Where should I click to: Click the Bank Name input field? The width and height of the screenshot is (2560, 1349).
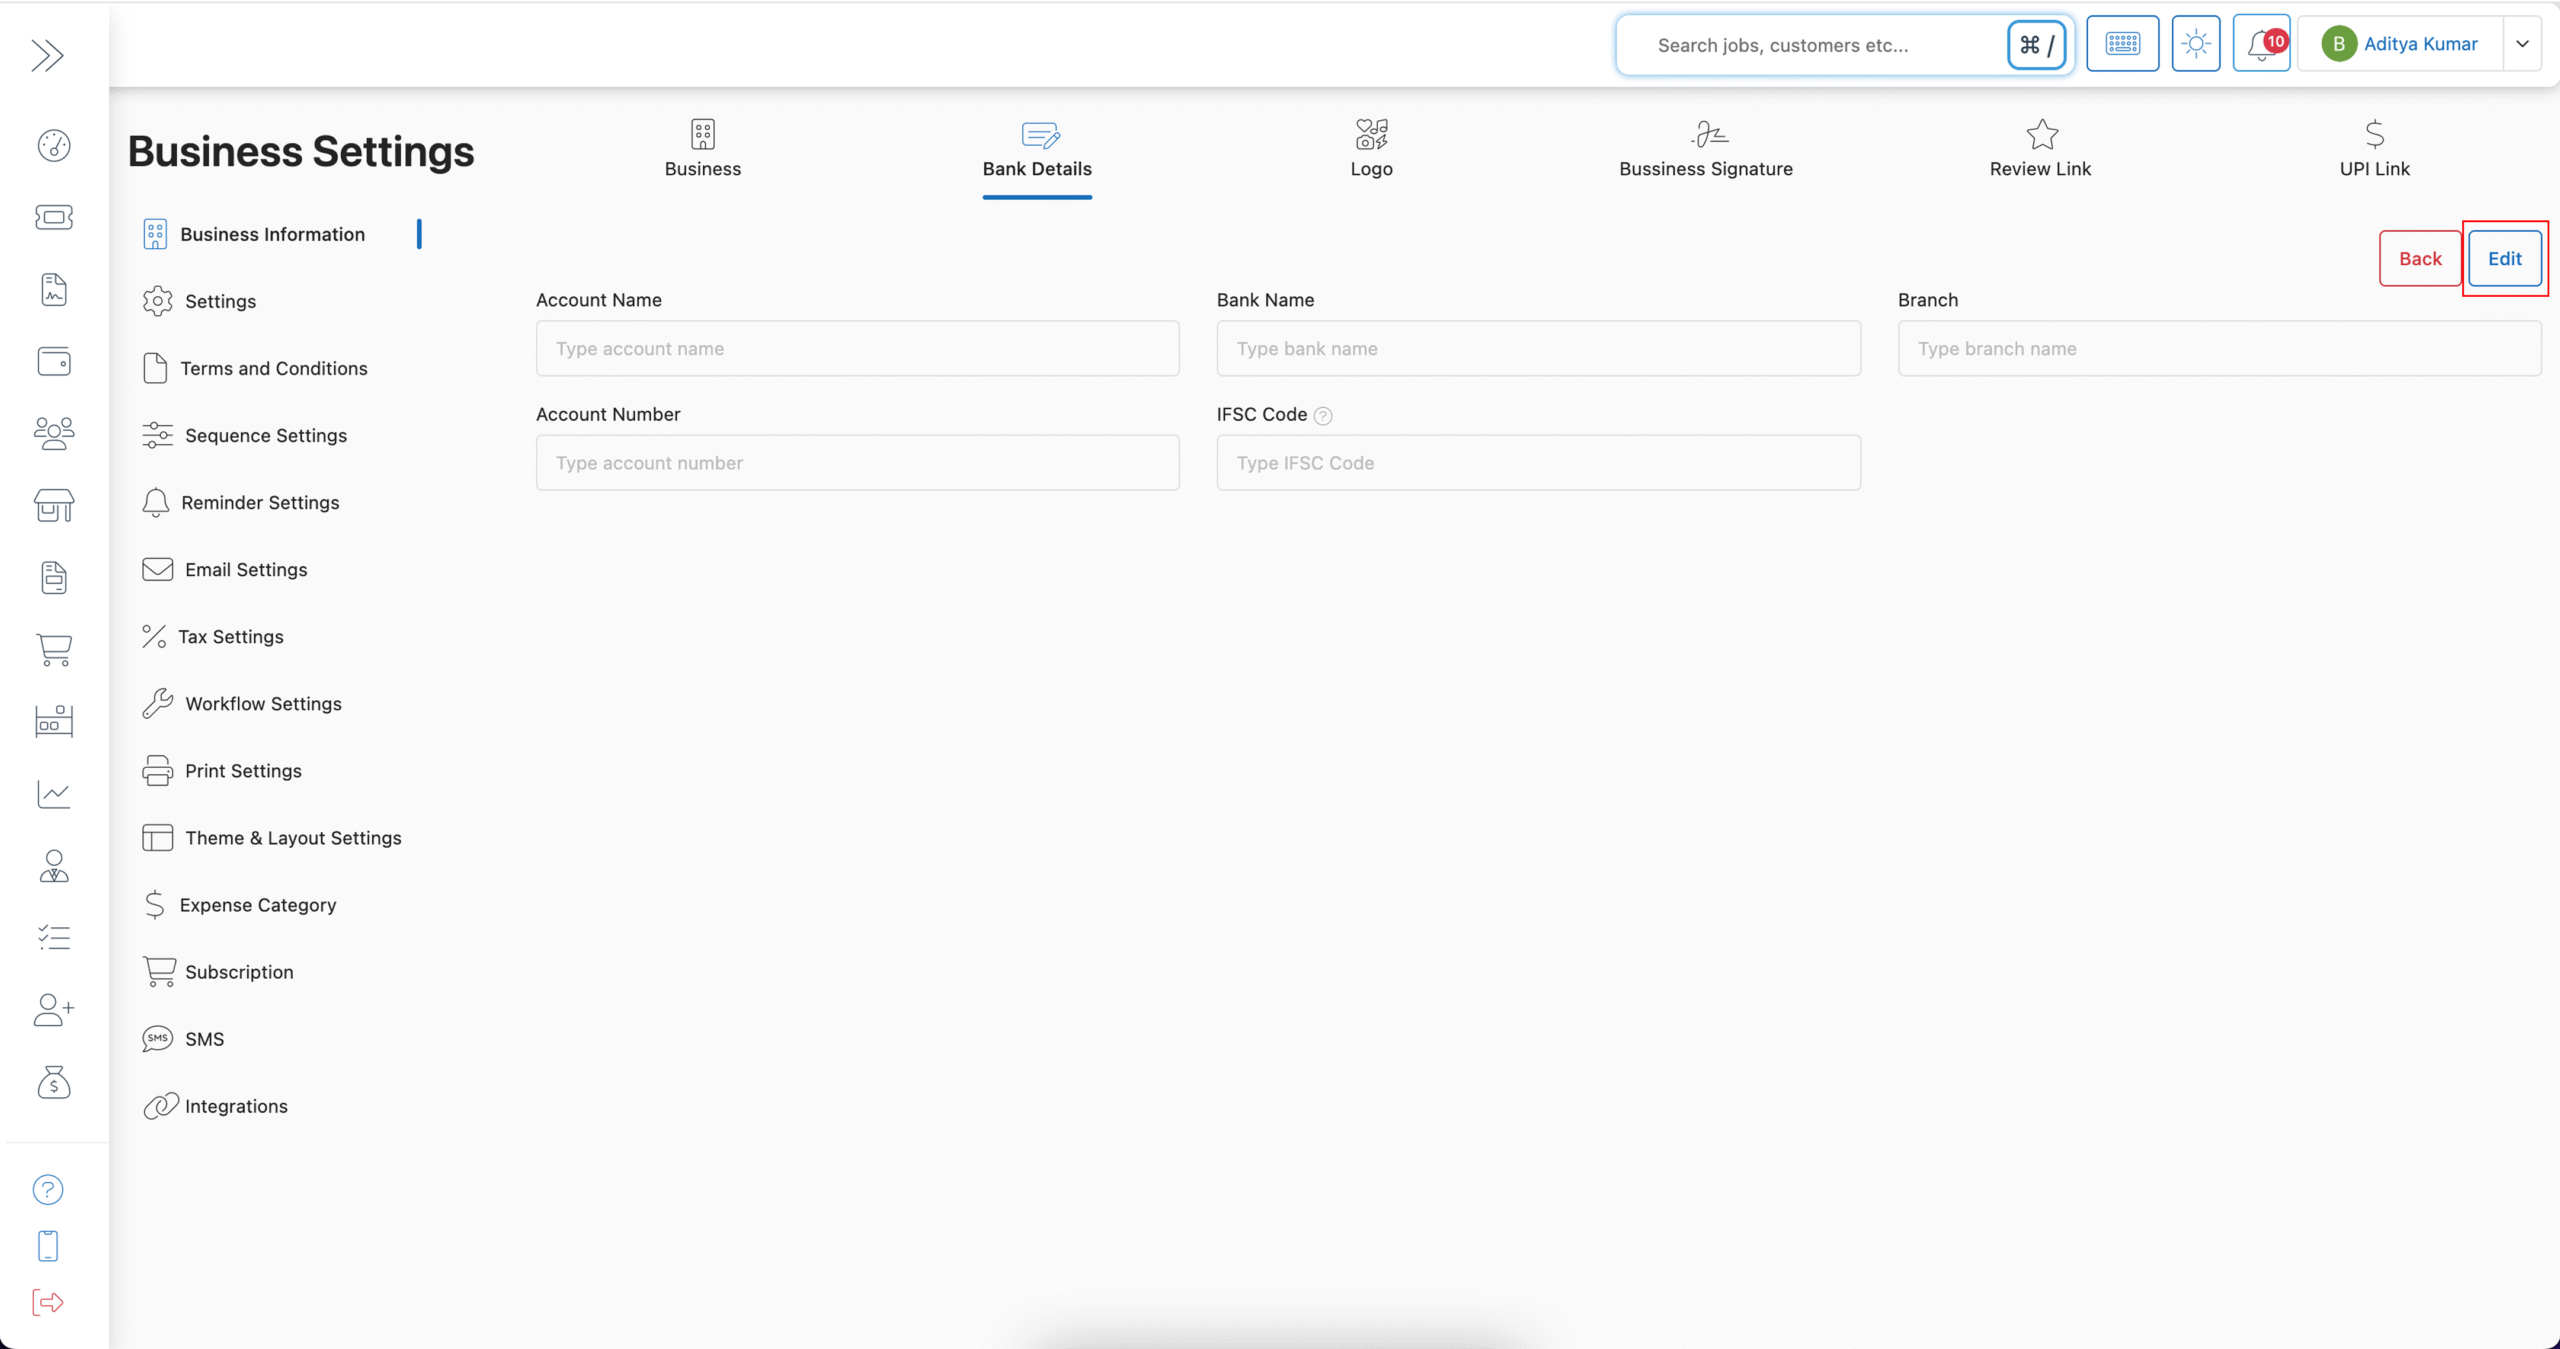tap(1539, 348)
